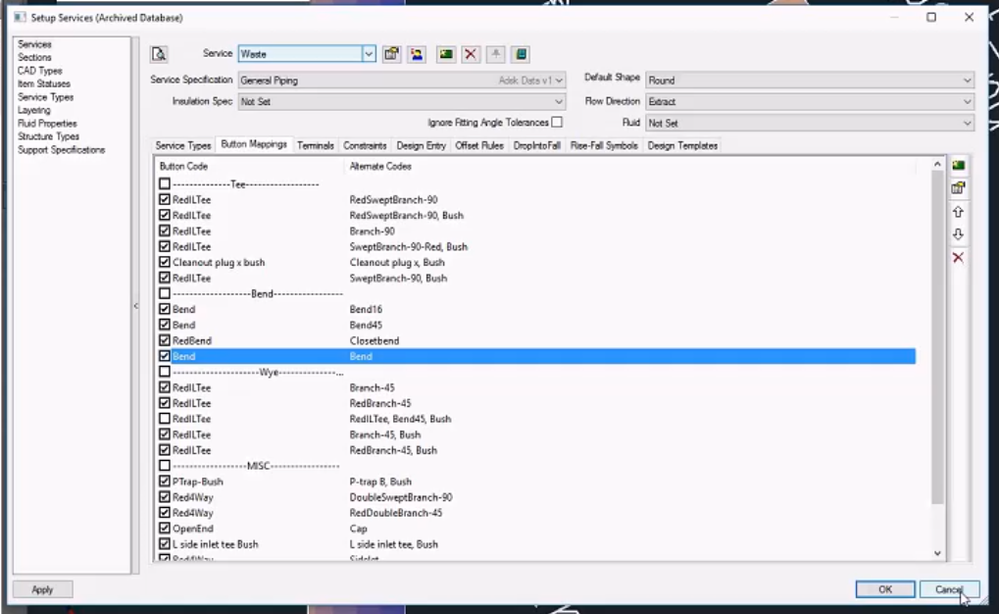Uncheck the RedBend Closetbend checkbox
Screen dimensions: 999x614
tap(164, 340)
